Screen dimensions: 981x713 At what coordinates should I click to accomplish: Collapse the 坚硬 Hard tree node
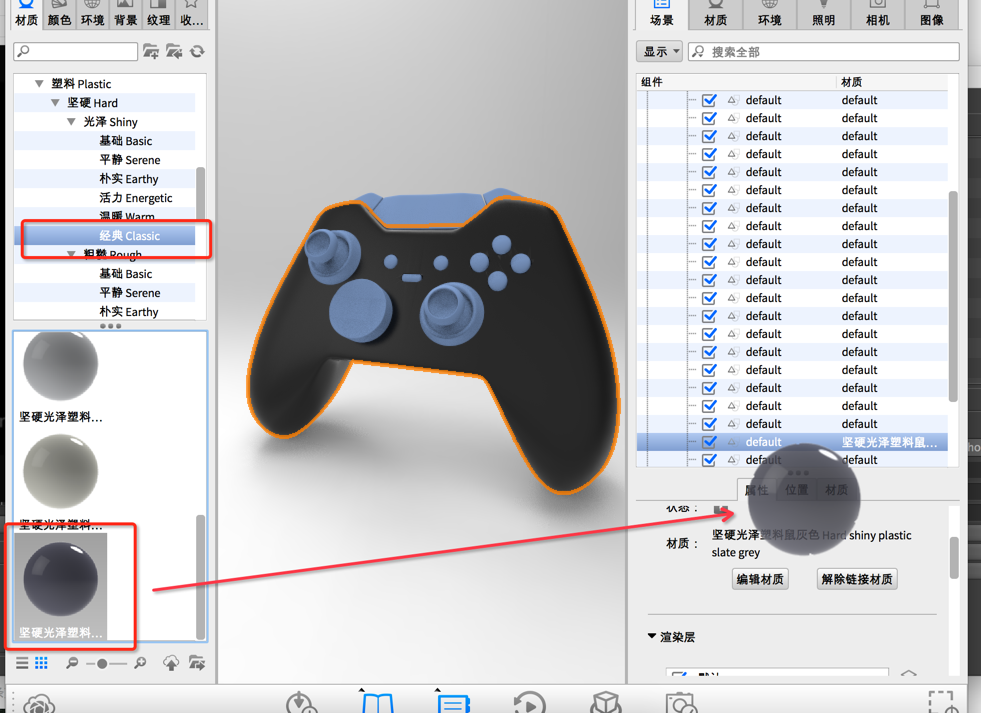click(55, 103)
